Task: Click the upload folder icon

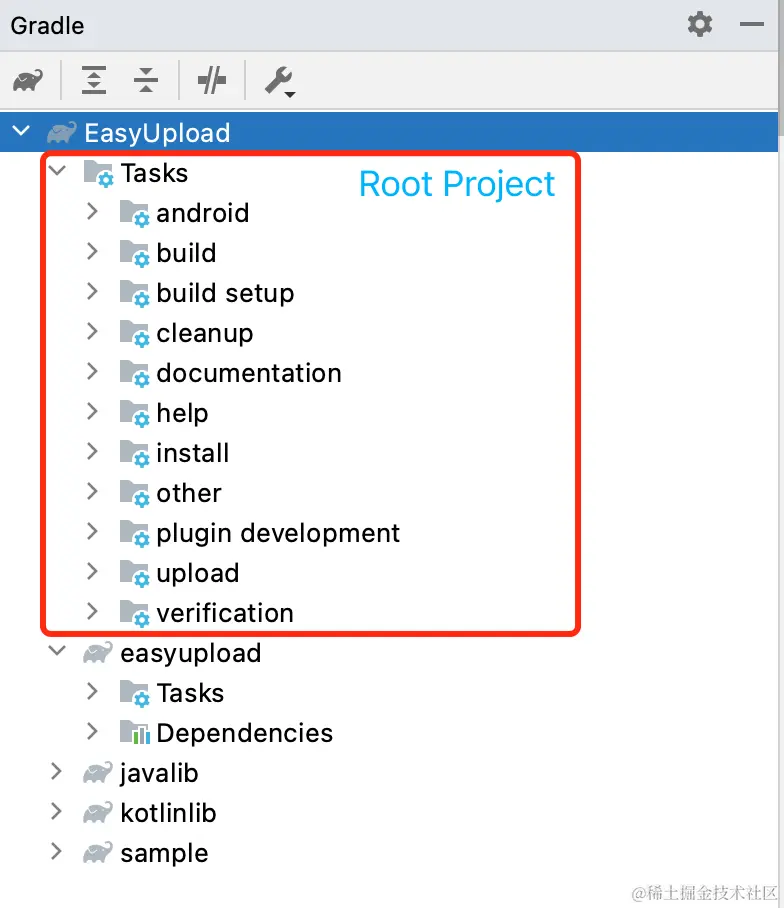Action: coord(134,573)
